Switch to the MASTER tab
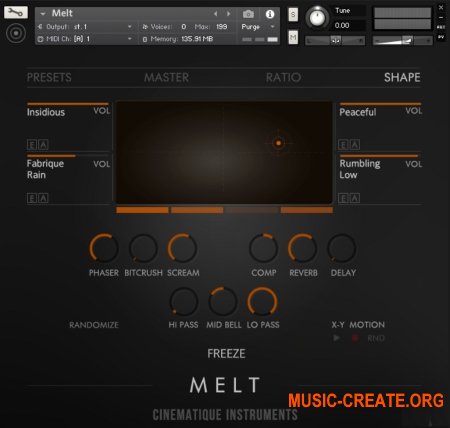450x428 pixels. [x=166, y=77]
